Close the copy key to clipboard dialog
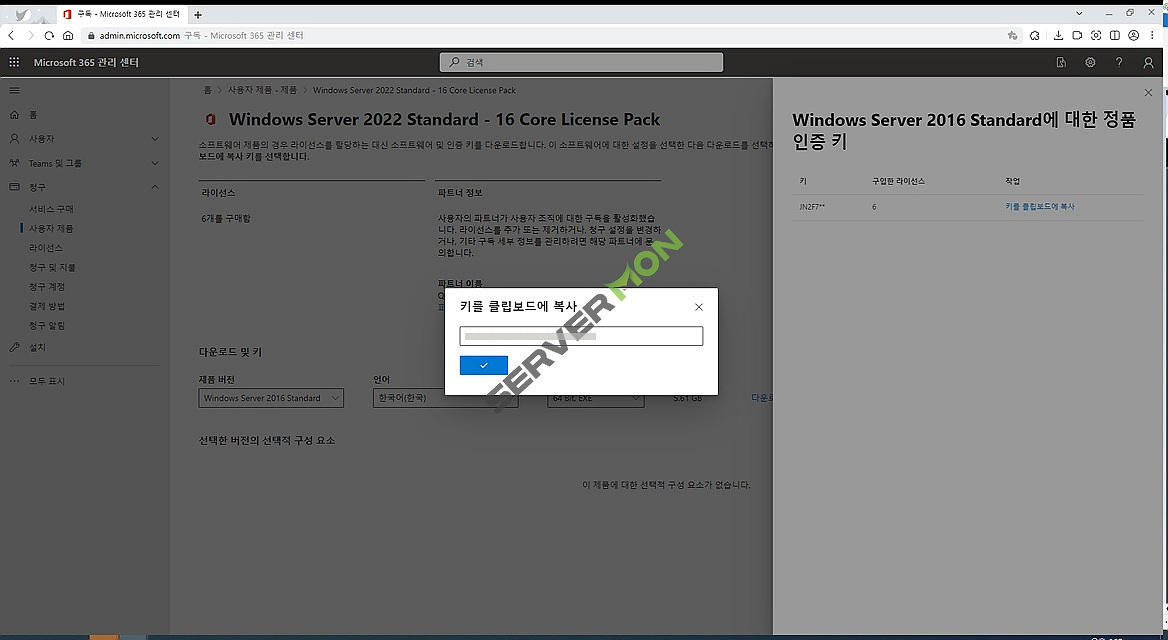The height and width of the screenshot is (640, 1168). pos(699,307)
